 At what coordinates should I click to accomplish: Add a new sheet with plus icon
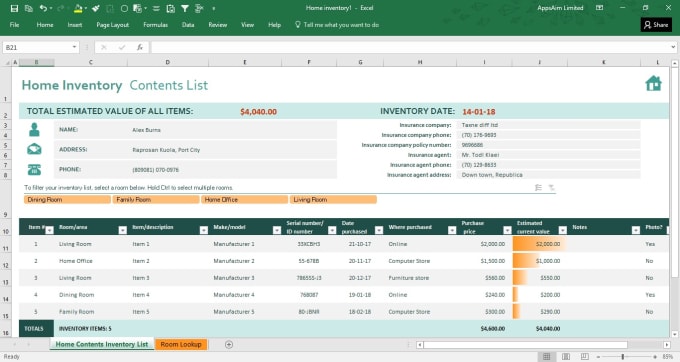point(229,344)
